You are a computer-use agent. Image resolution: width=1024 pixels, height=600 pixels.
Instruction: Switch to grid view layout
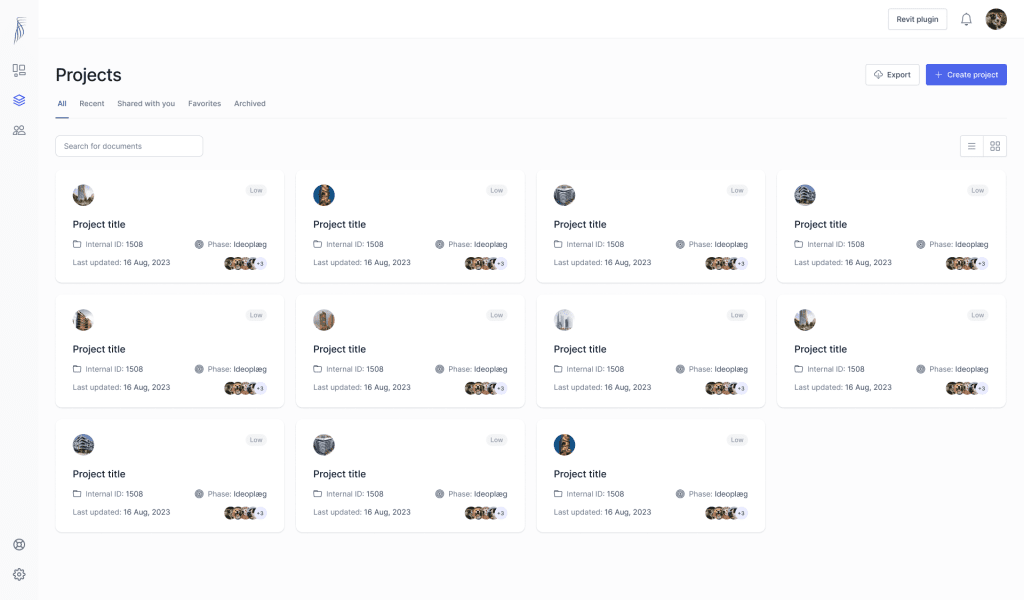pos(995,146)
